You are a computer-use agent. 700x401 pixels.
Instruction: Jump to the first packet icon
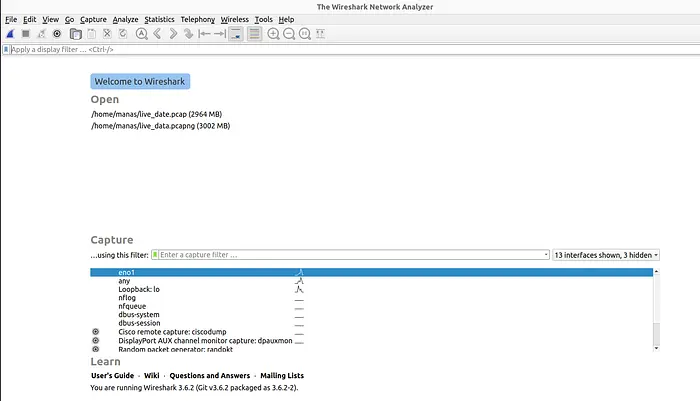click(204, 34)
